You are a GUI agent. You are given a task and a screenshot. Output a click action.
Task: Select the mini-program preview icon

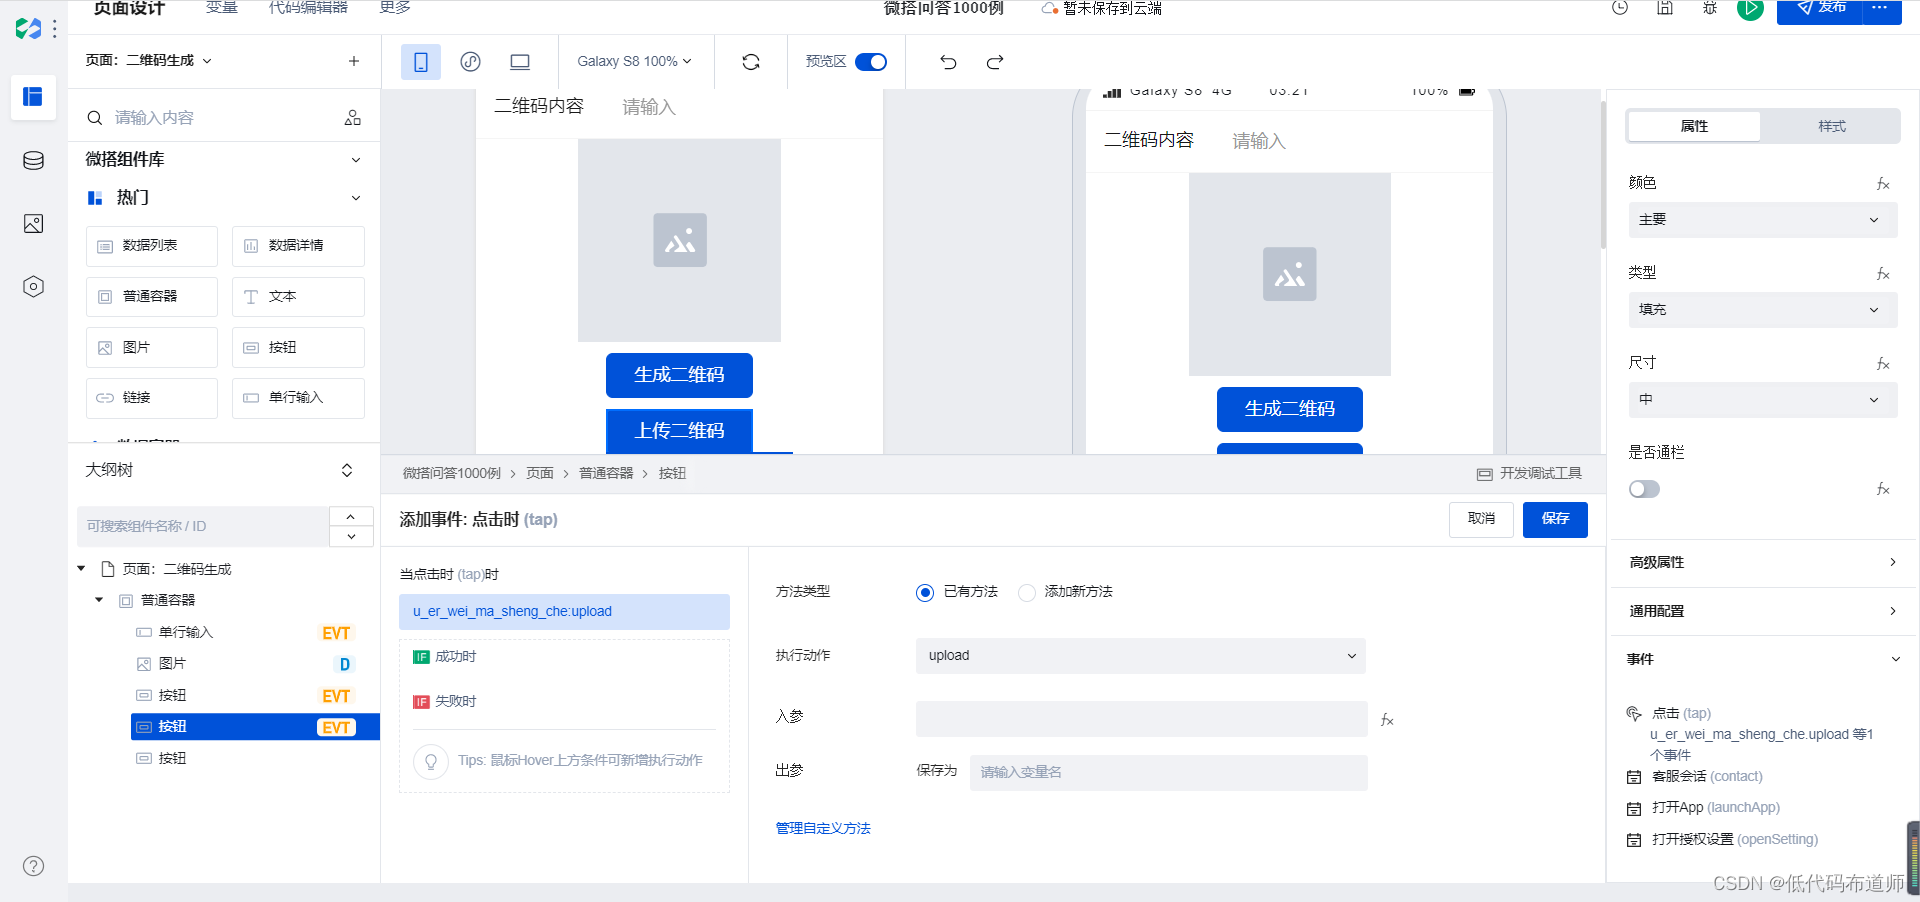[x=471, y=62]
